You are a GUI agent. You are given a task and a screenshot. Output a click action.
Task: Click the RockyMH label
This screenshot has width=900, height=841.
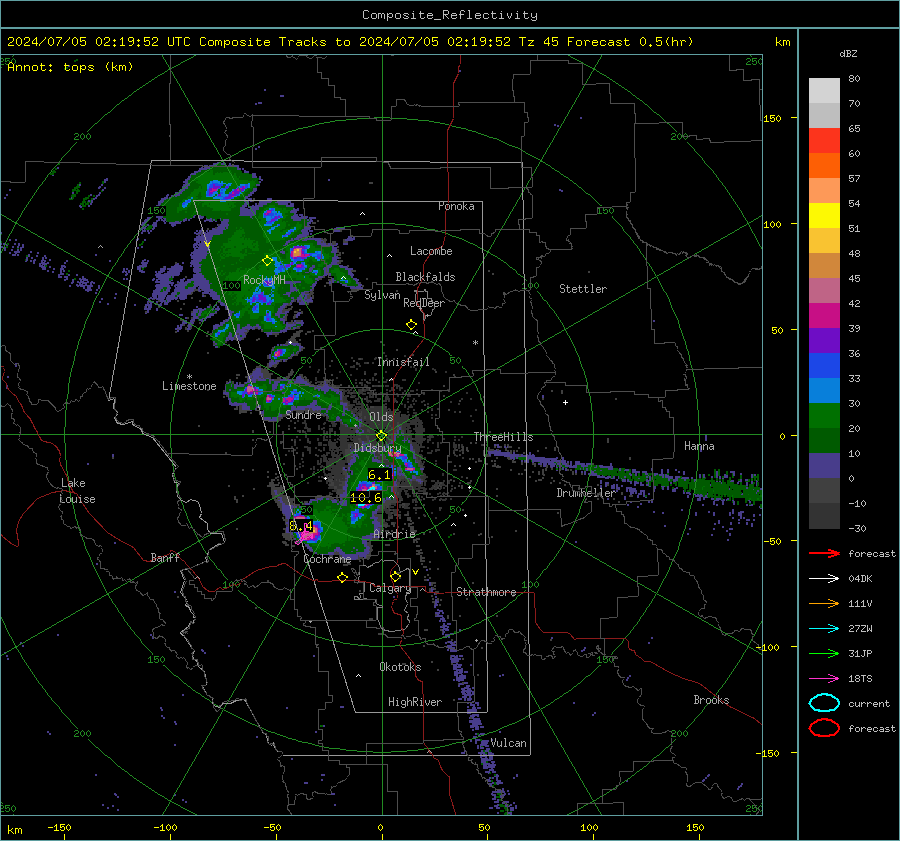point(264,280)
